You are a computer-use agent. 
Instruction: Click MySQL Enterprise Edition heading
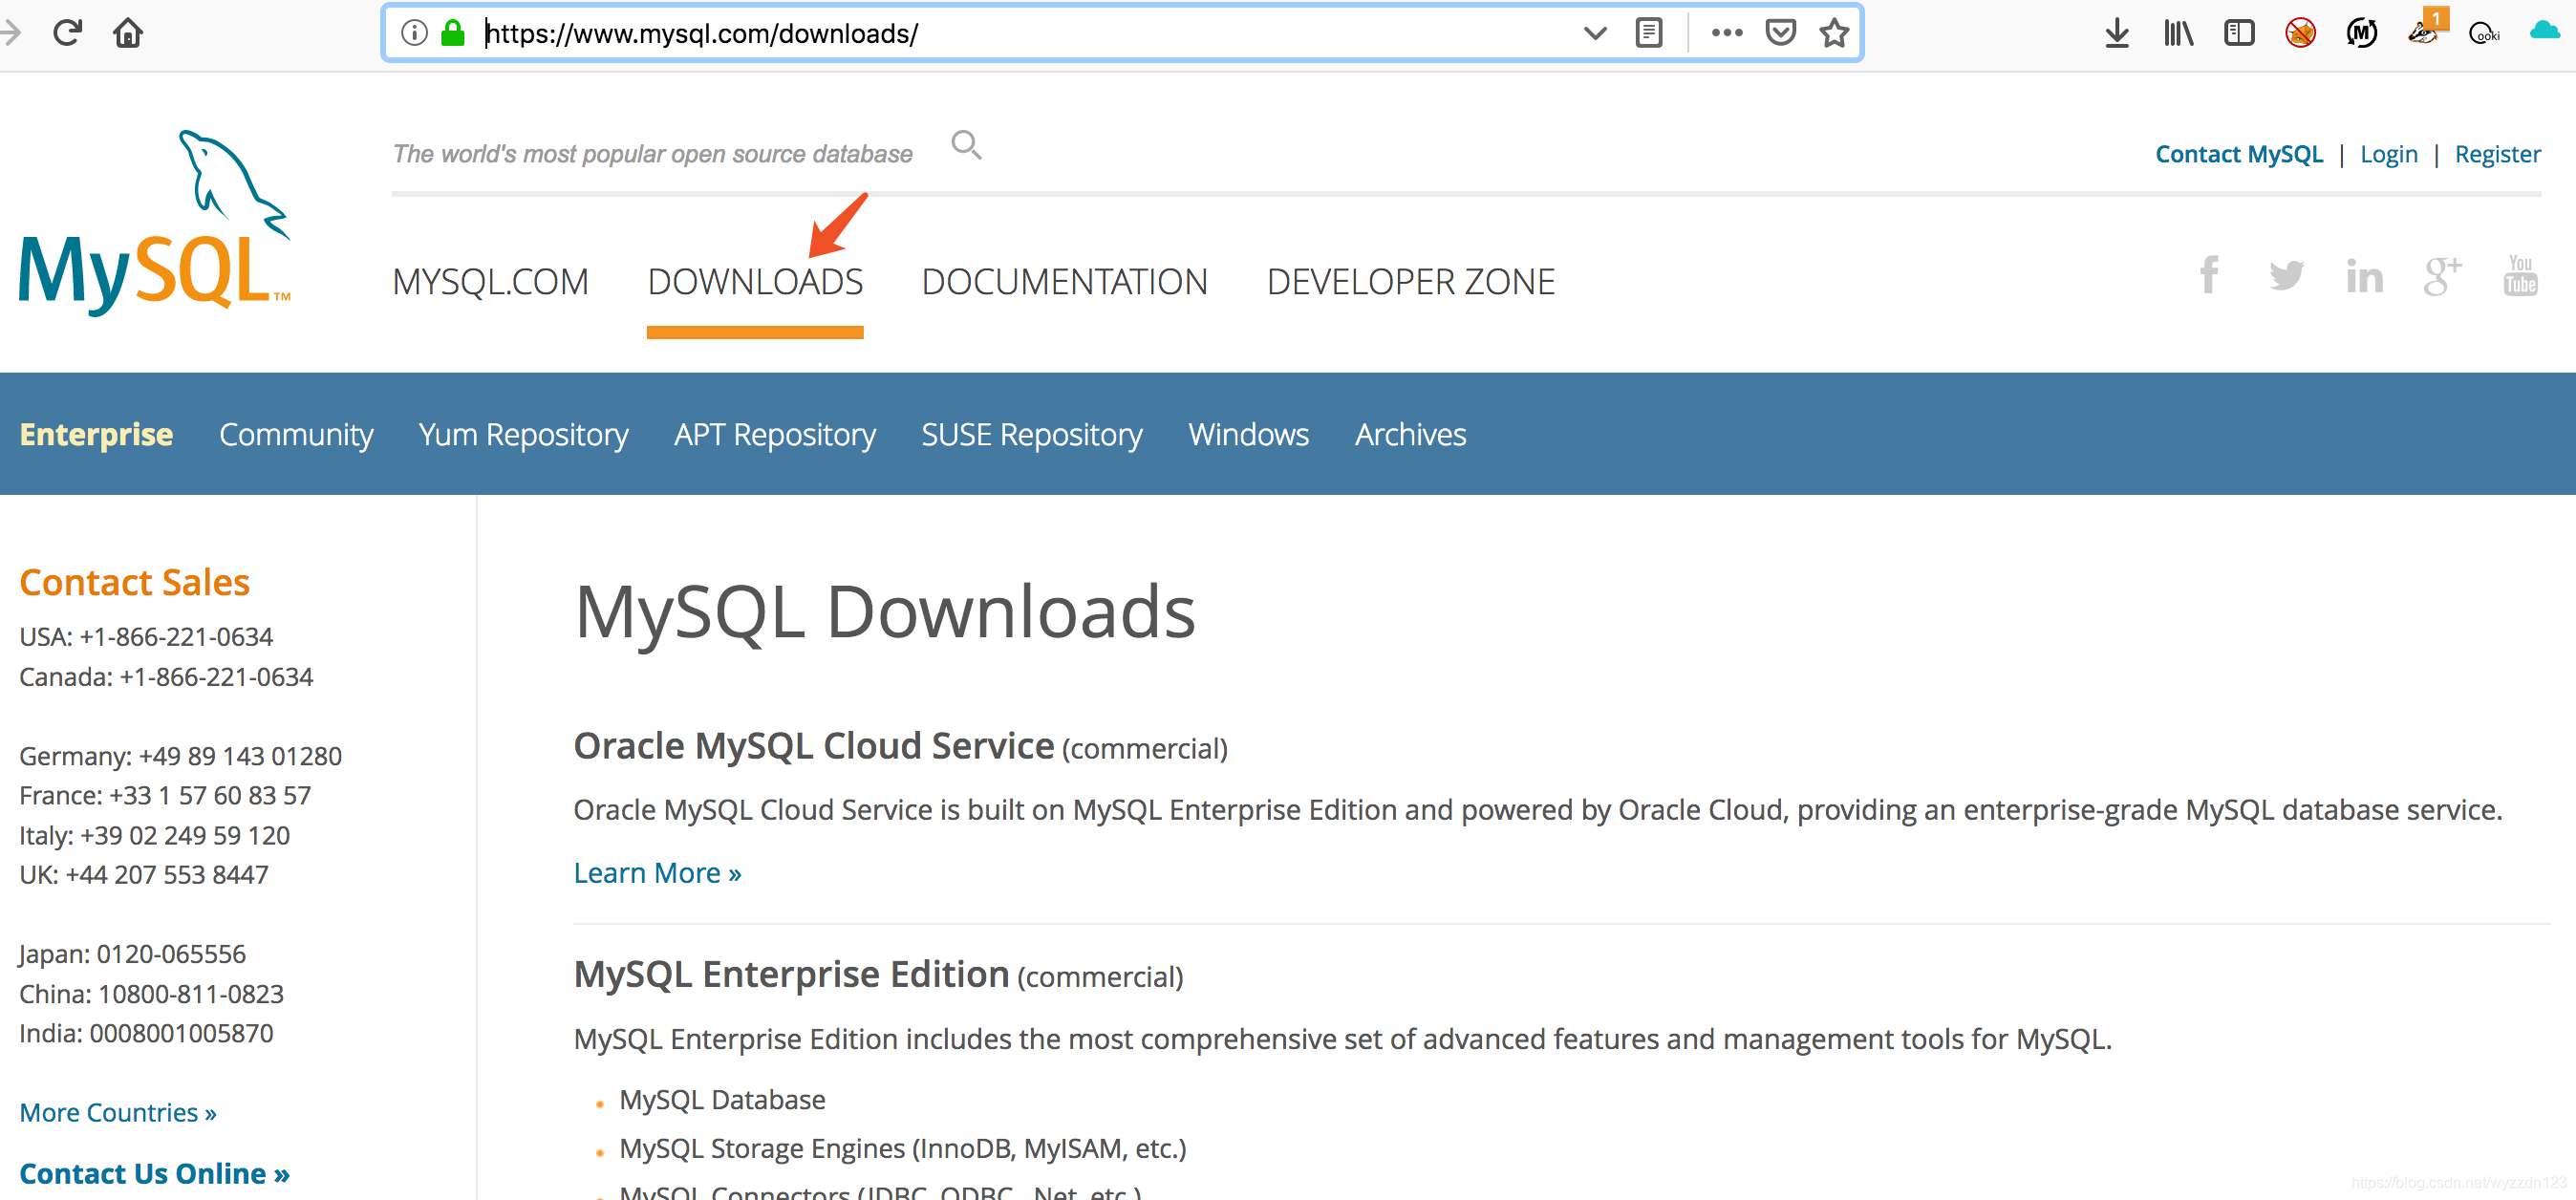(791, 974)
